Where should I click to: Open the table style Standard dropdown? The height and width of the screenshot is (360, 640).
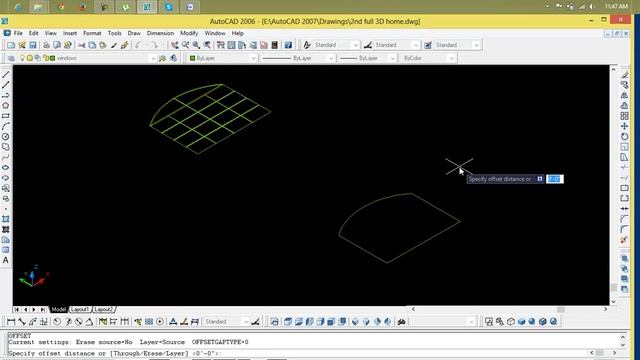[x=457, y=45]
